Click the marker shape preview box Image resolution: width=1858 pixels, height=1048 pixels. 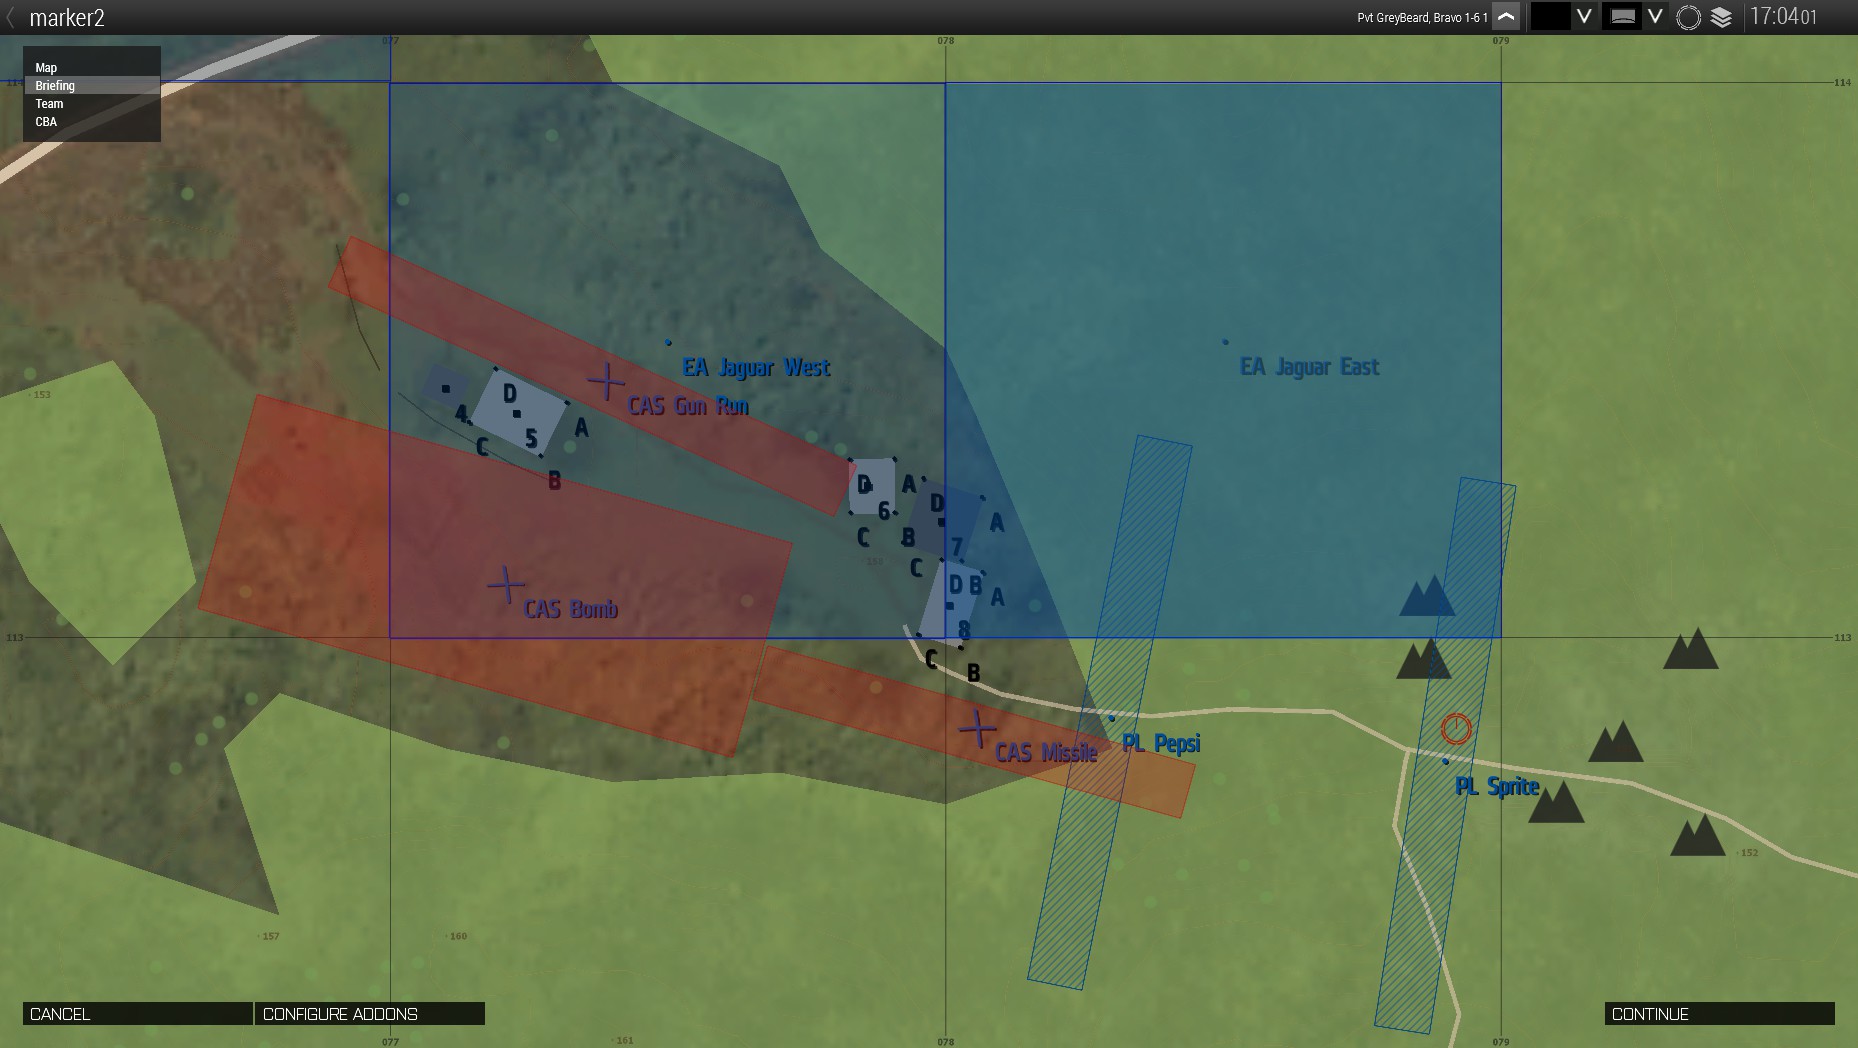tap(1622, 16)
